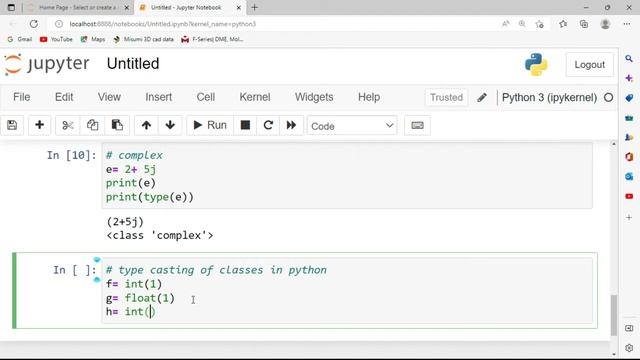Close the Home Page browser tab
Image resolution: width=640 pixels, height=360 pixels.
pyautogui.click(x=127, y=7)
